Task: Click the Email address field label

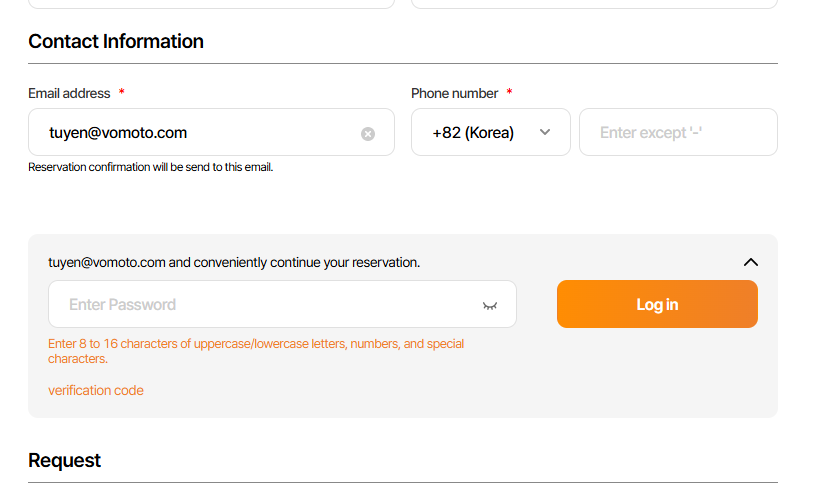Action: pos(69,93)
